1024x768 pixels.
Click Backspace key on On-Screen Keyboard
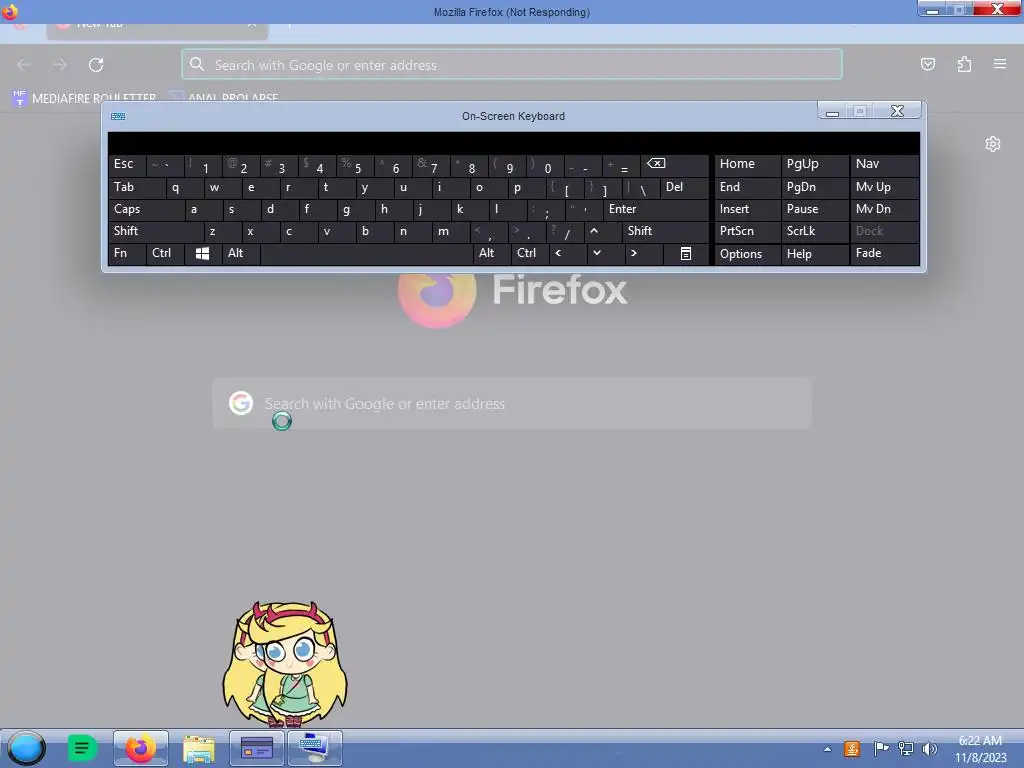675,164
